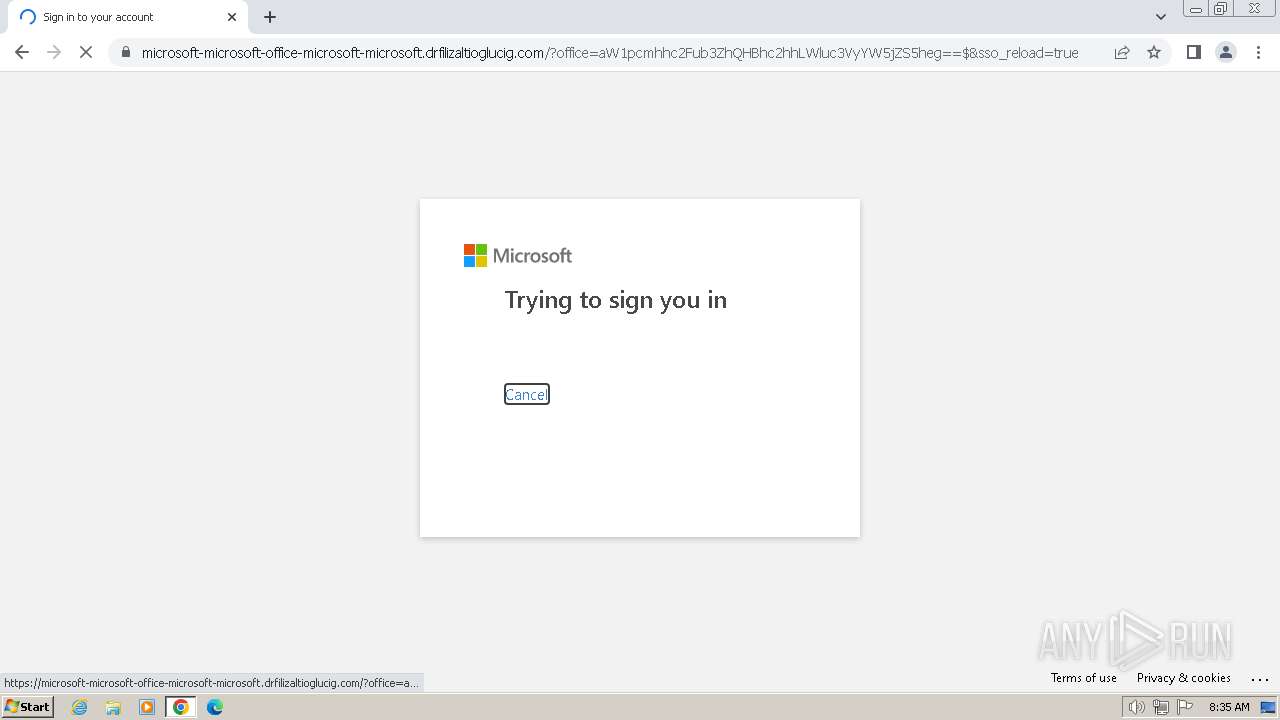The height and width of the screenshot is (720, 1280).
Task: Click the footer ellipsis more options
Action: click(1260, 678)
